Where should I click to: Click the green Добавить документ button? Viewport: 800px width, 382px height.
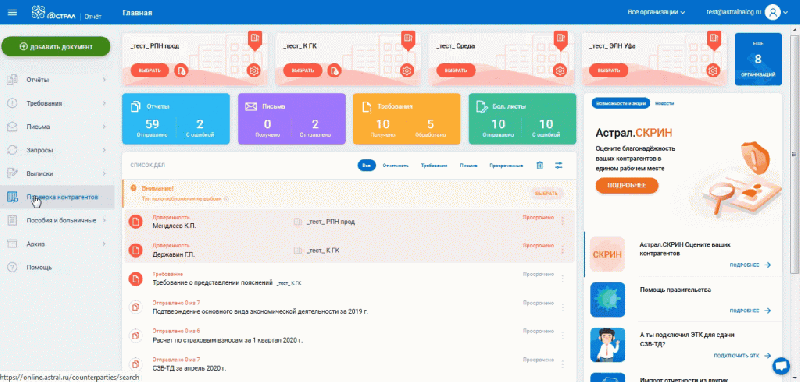click(56, 46)
